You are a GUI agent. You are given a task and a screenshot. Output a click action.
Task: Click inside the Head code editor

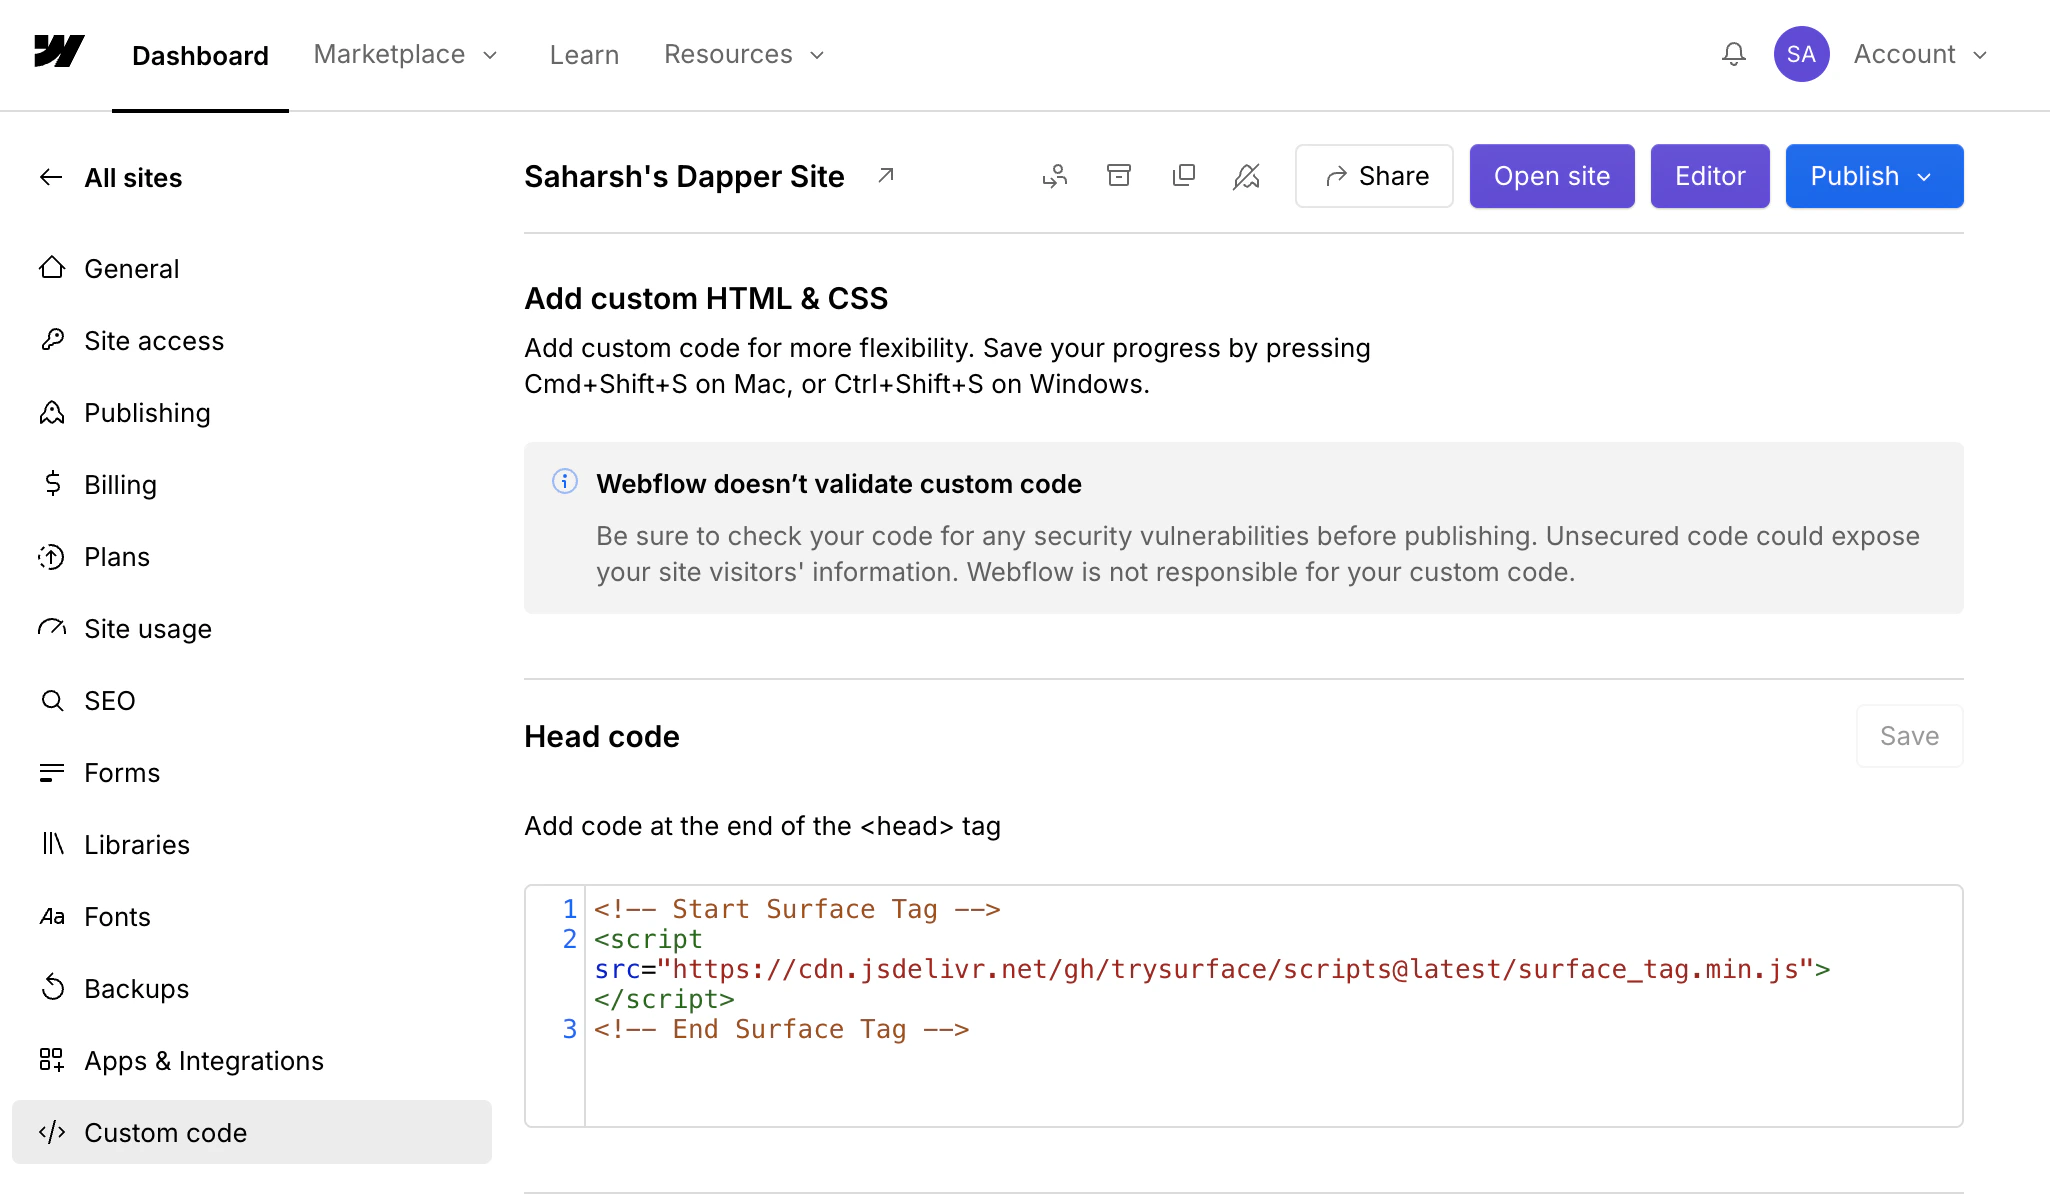pyautogui.click(x=1244, y=1006)
